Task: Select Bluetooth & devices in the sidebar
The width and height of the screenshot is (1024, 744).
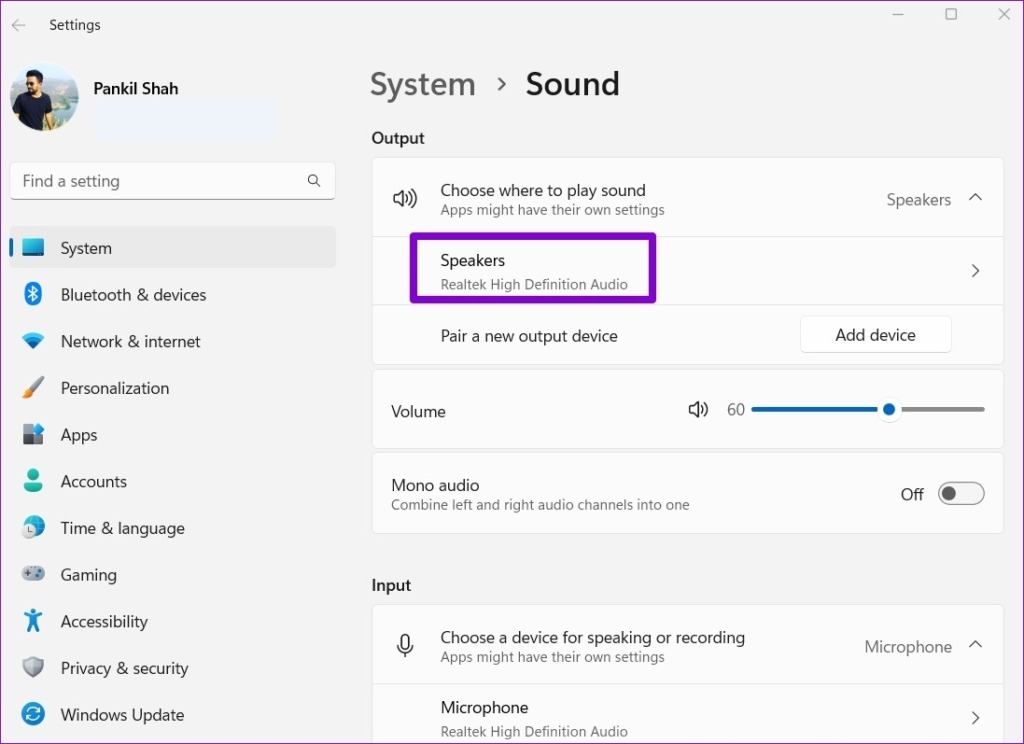Action: pos(30,294)
